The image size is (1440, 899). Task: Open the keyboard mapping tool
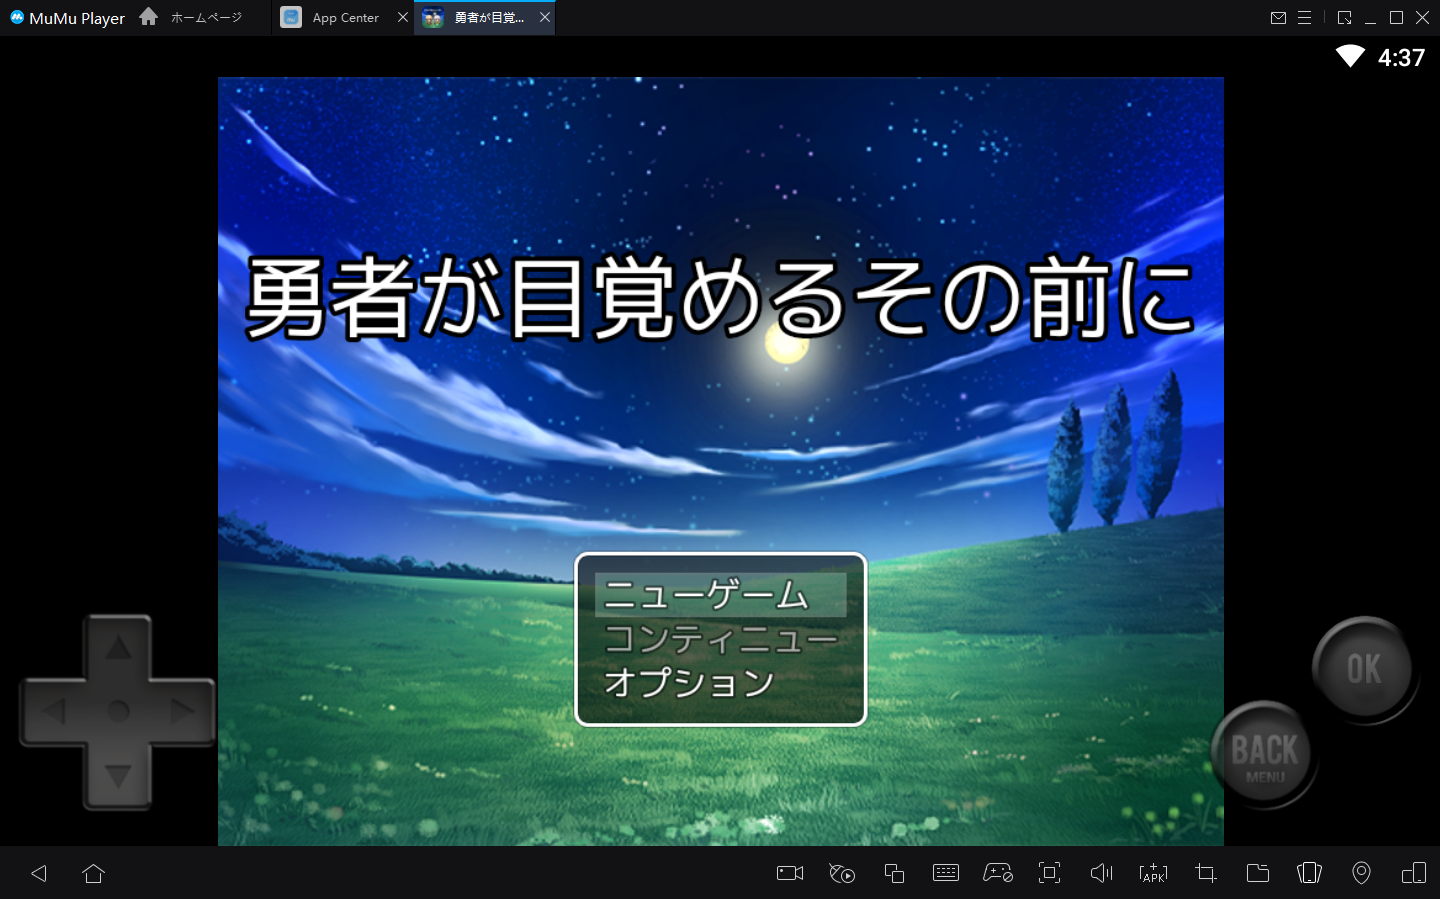(x=946, y=873)
